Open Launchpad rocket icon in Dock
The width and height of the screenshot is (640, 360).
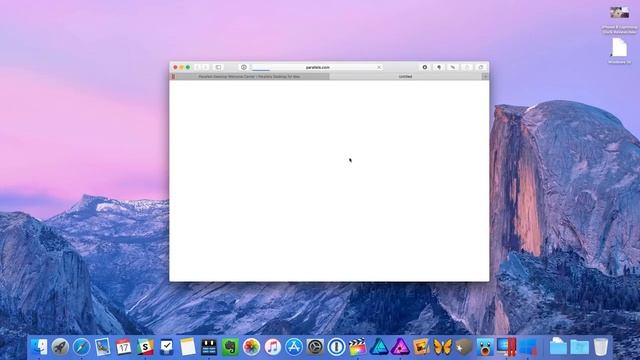pos(60,347)
